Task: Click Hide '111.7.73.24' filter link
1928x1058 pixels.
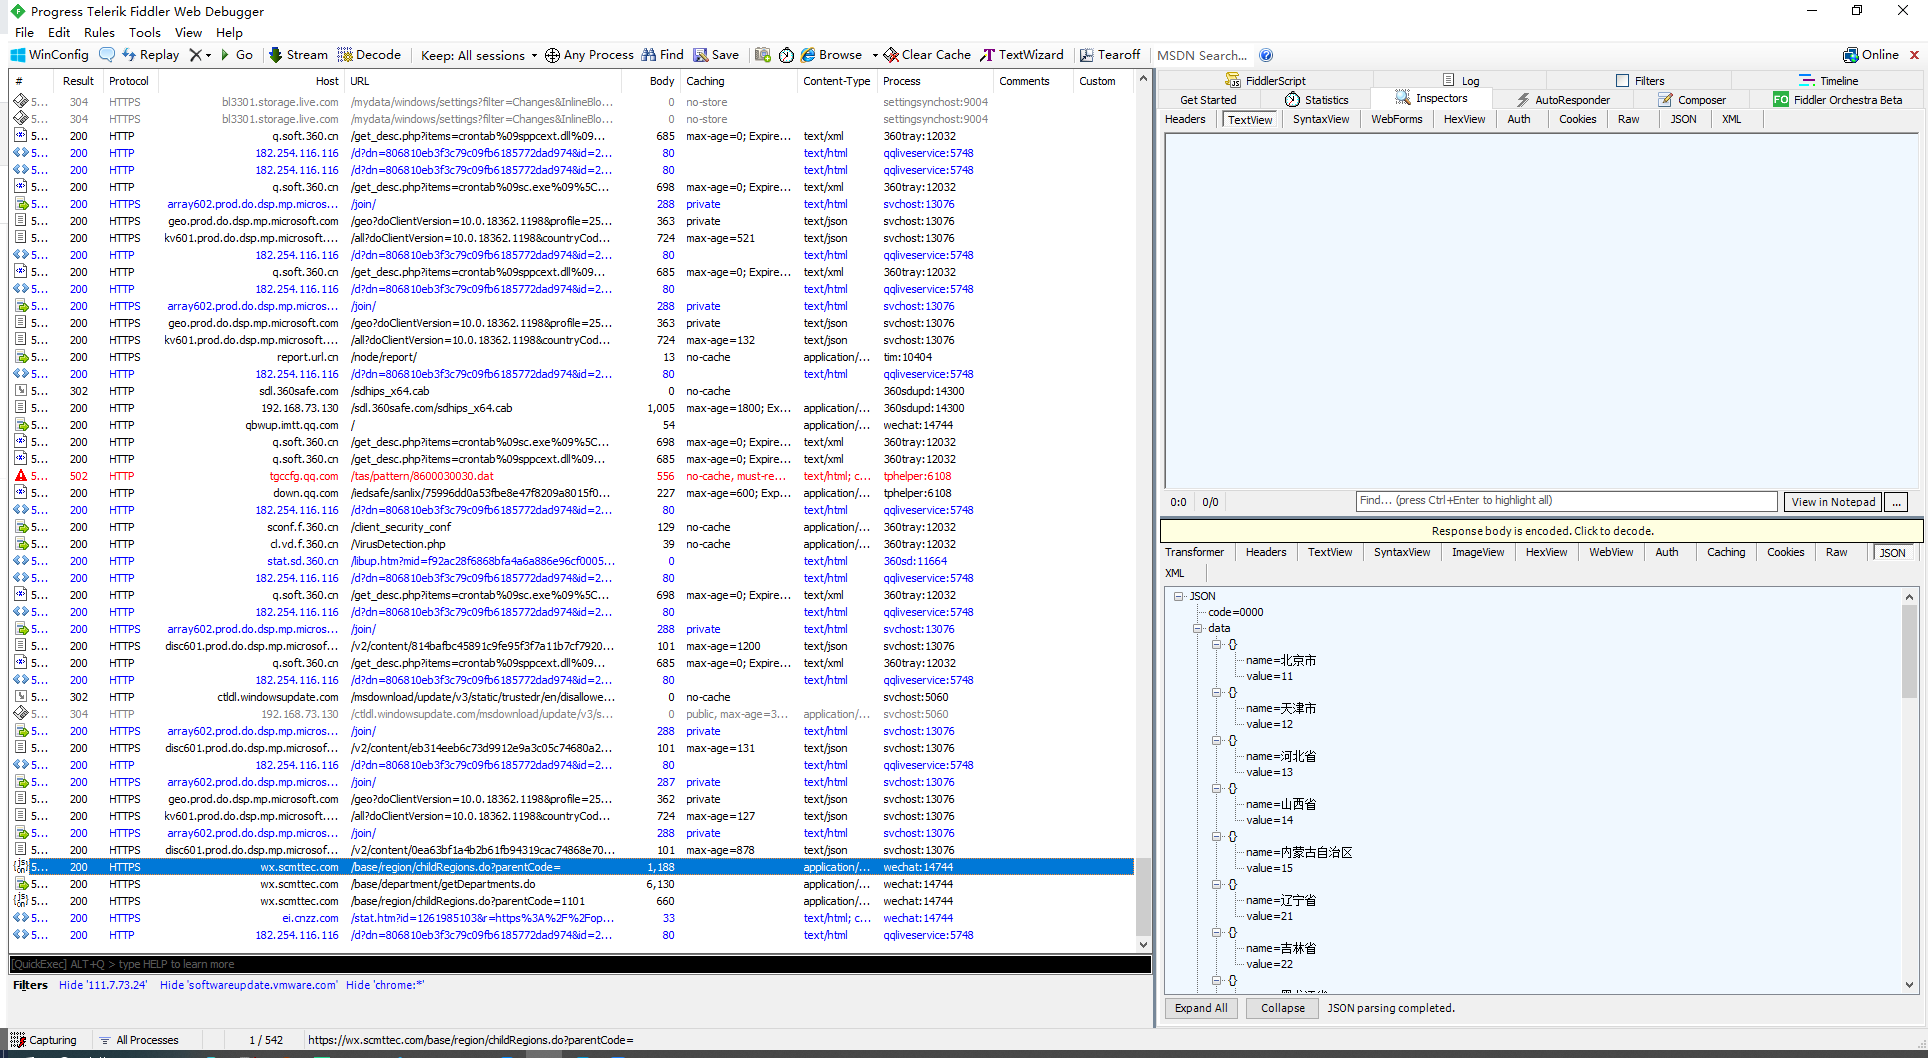Action: tap(103, 985)
